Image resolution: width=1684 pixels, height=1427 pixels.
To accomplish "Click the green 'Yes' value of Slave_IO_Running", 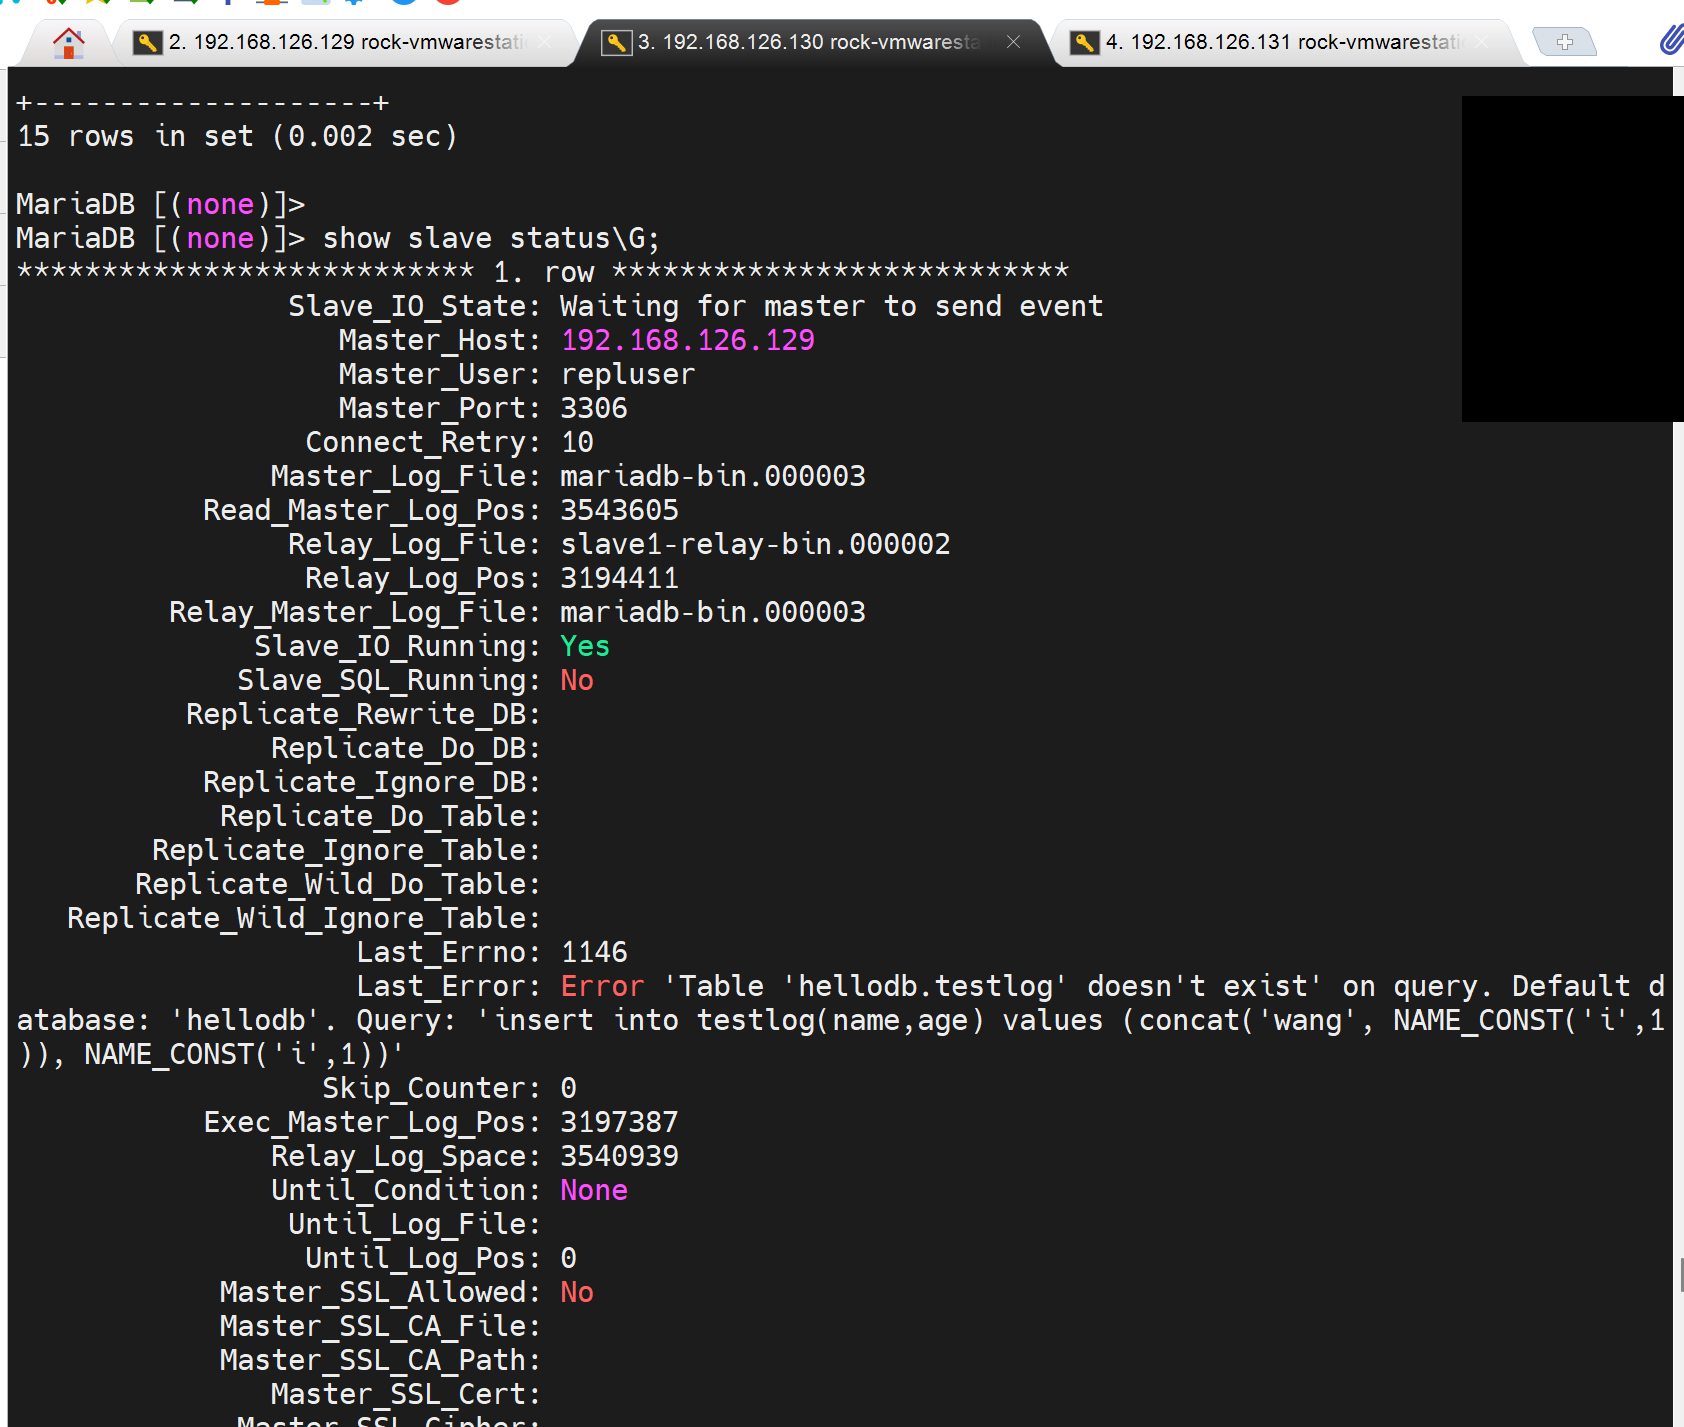I will pyautogui.click(x=585, y=646).
